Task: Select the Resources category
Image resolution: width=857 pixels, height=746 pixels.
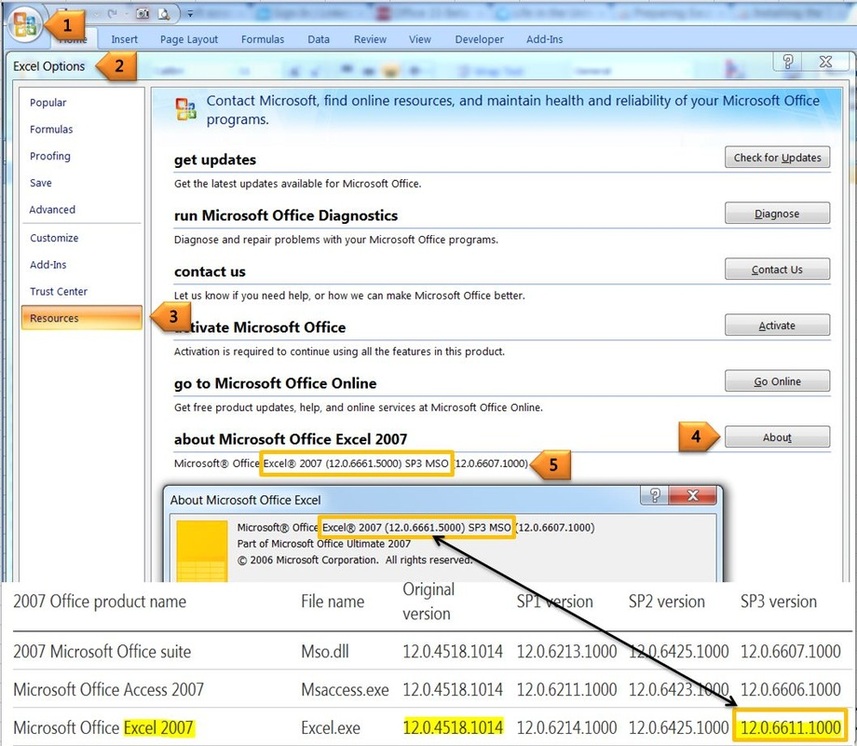Action: coord(81,318)
